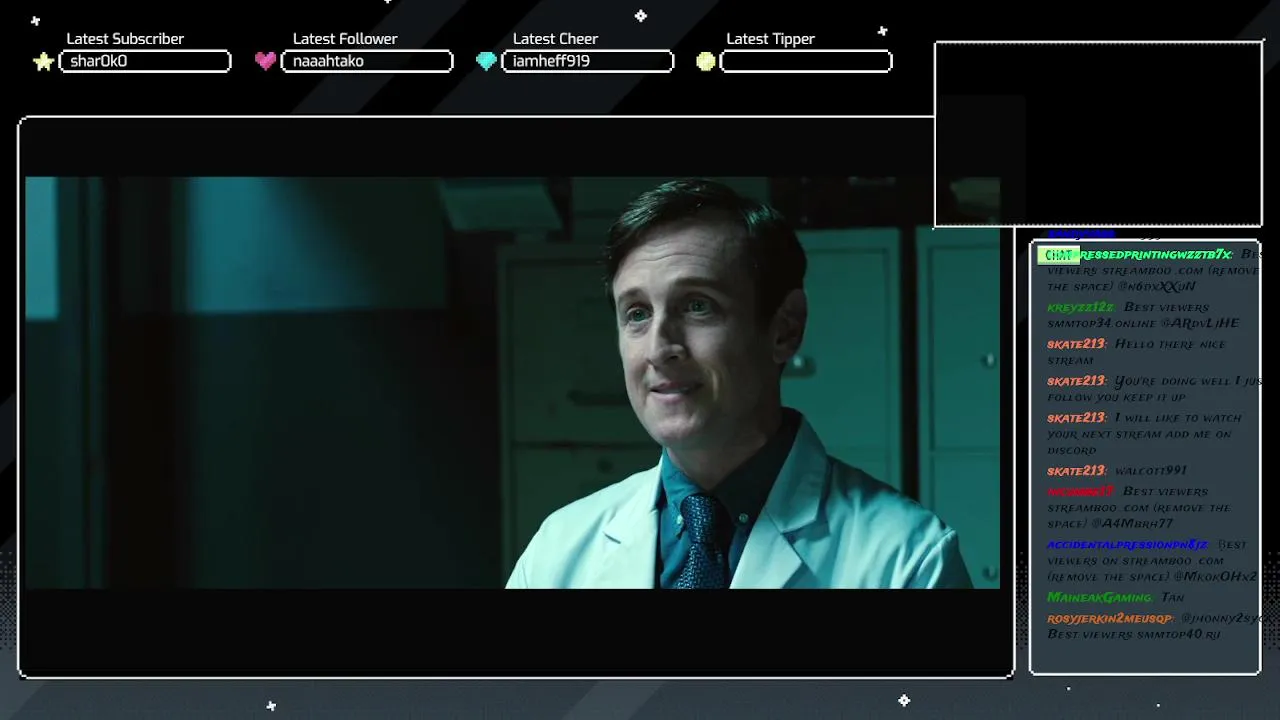This screenshot has height=720, width=1280.
Task: Select the cheer name field iamheff919
Action: pyautogui.click(x=587, y=61)
